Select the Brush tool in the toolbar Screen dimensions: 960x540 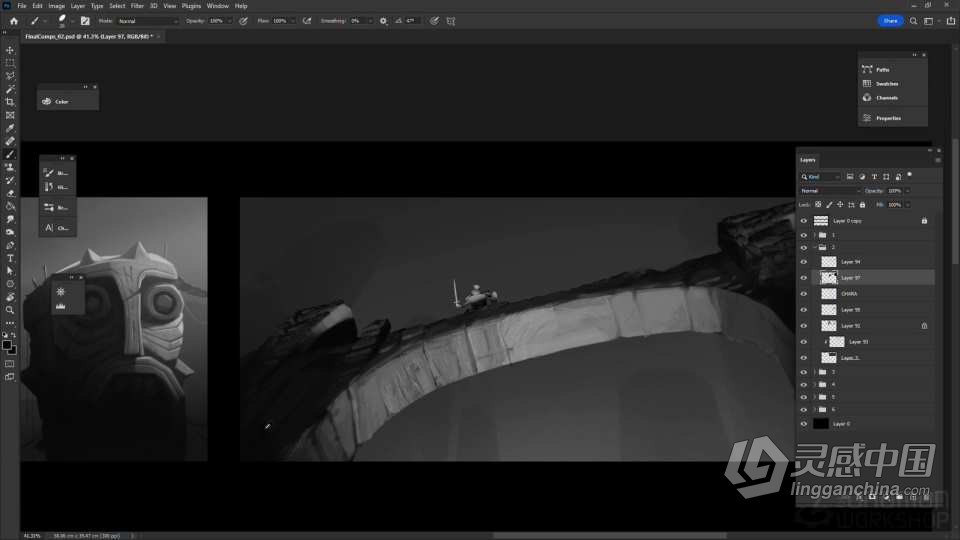coord(10,154)
